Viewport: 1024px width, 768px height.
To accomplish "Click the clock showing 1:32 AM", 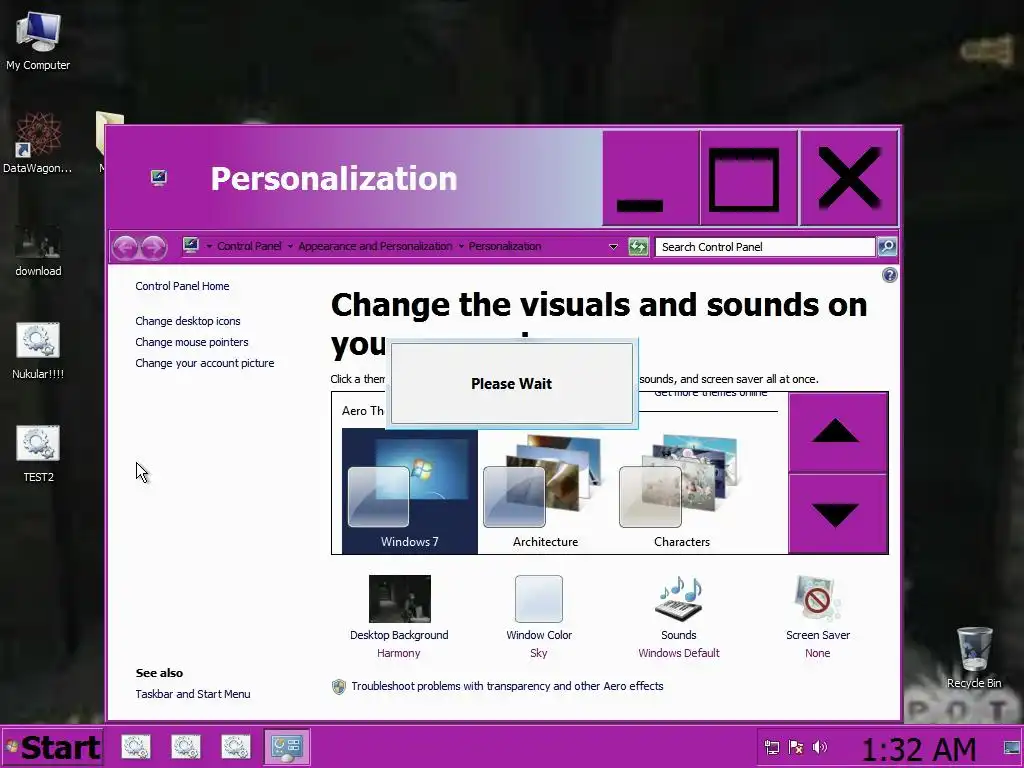I will [x=920, y=749].
